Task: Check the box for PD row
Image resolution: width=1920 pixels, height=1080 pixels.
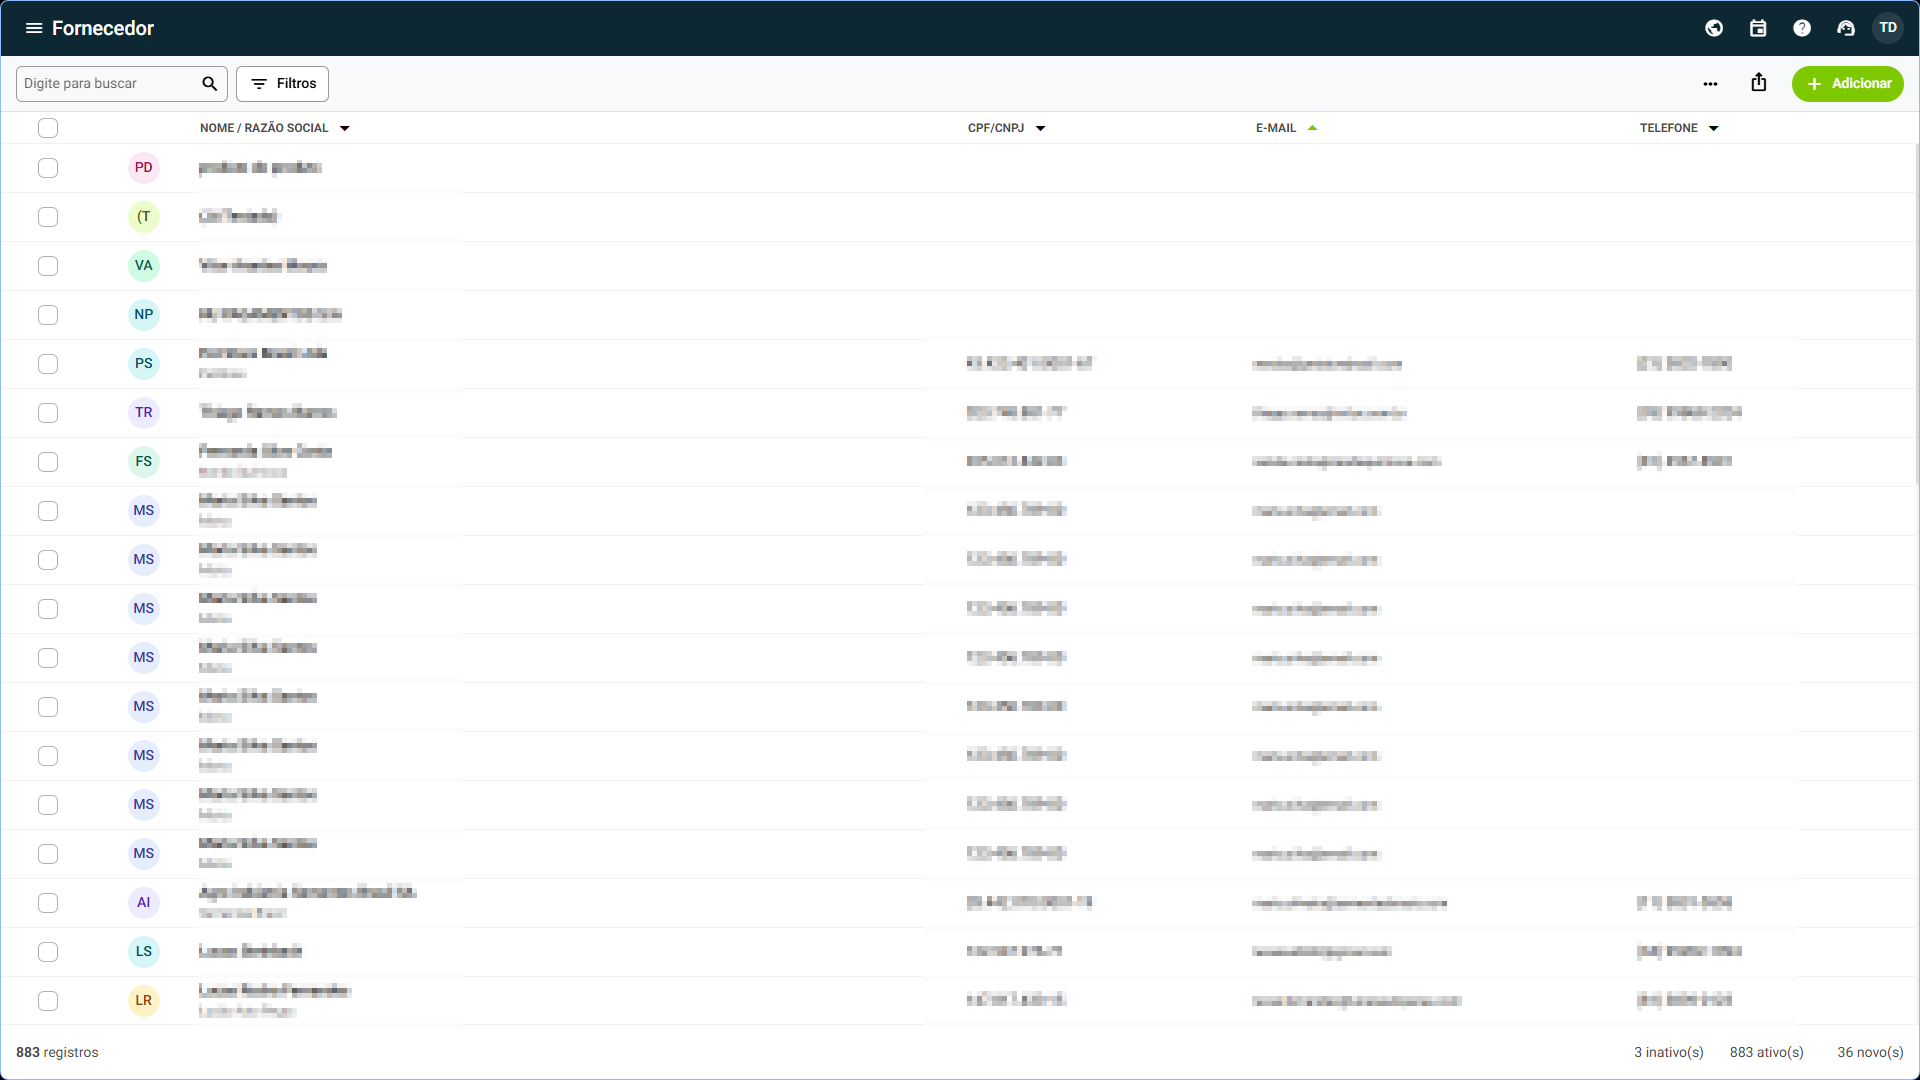Action: (x=48, y=168)
